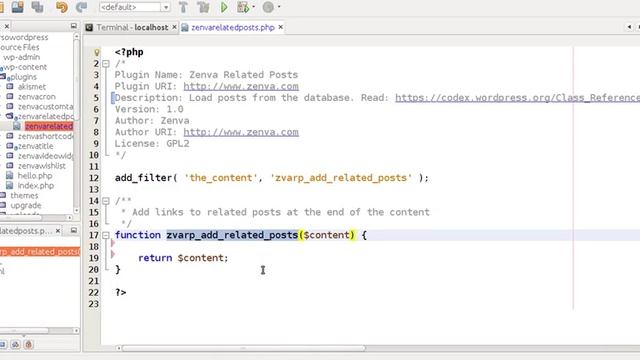This screenshot has height=360, width=640.
Task: Click the zenvacron folder icon
Action: pyautogui.click(x=10, y=97)
